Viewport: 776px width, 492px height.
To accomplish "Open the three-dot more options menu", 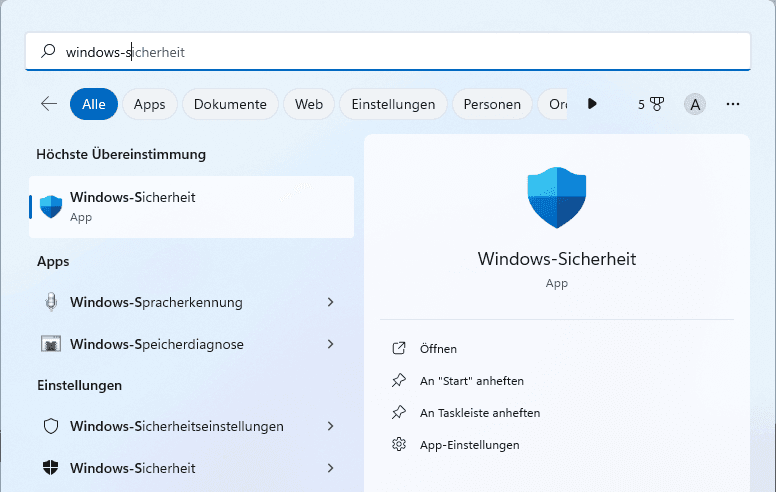I will (733, 104).
